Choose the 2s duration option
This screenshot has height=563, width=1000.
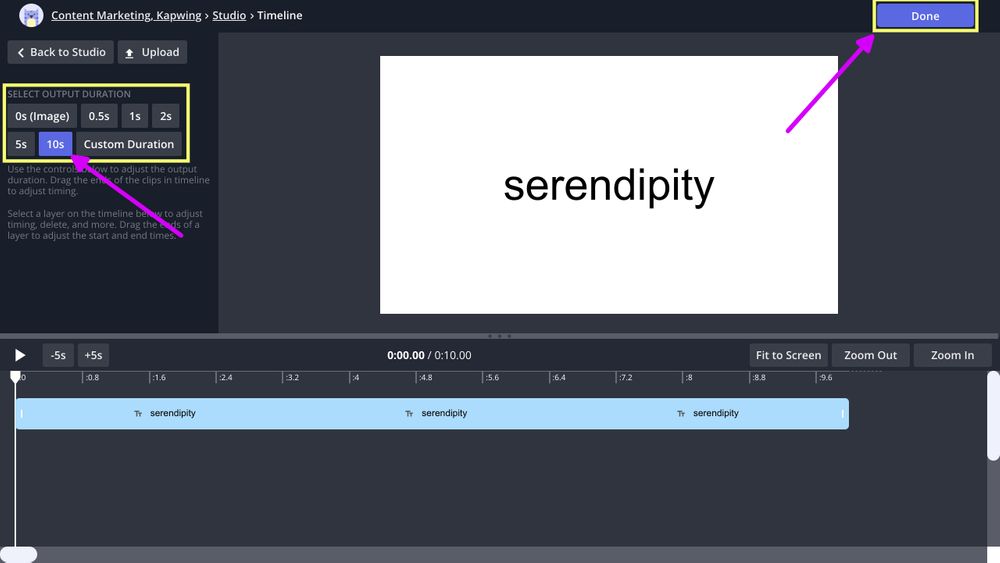pyautogui.click(x=166, y=116)
